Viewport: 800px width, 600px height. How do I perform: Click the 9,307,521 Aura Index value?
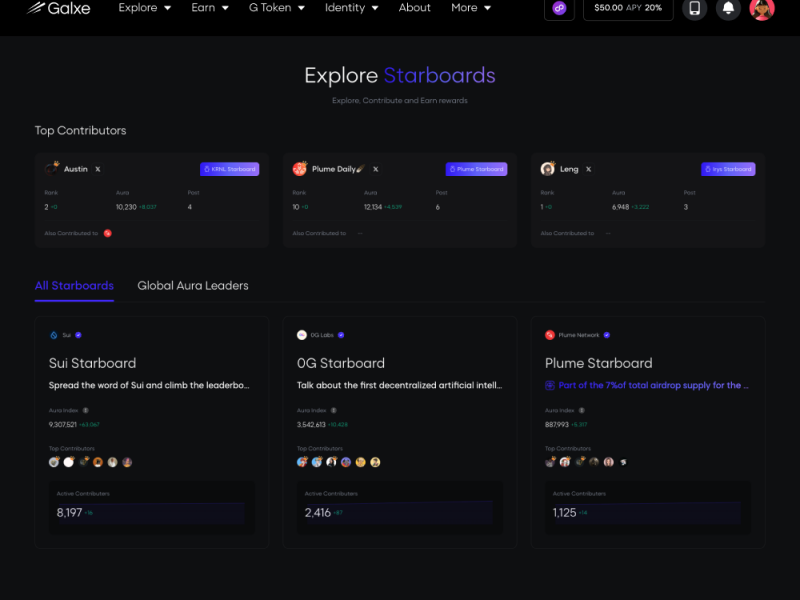click(63, 424)
